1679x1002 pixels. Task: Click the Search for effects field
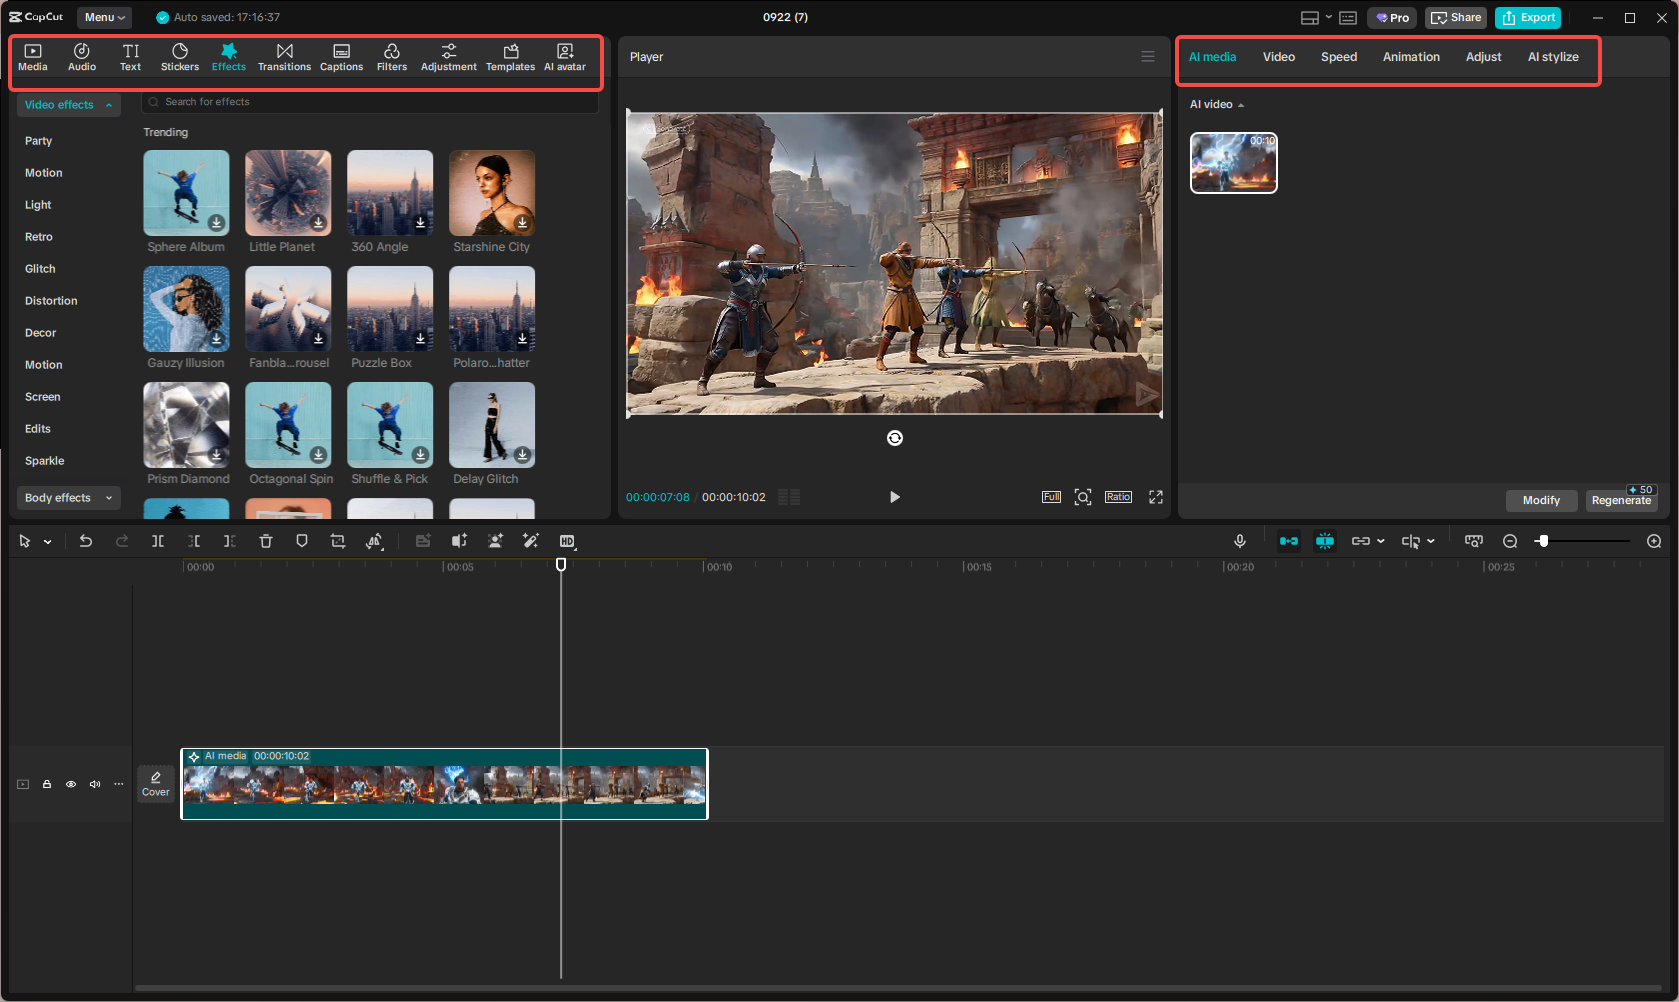tap(370, 102)
